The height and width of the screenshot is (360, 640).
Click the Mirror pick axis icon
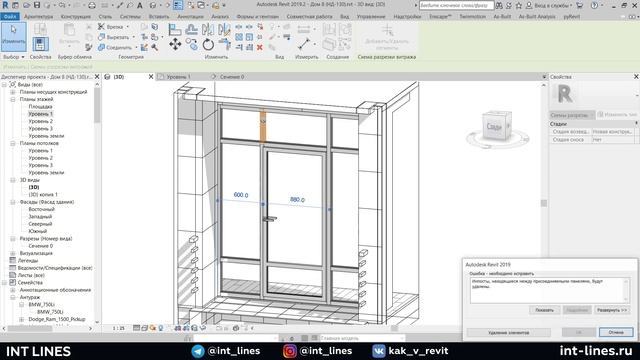208,29
